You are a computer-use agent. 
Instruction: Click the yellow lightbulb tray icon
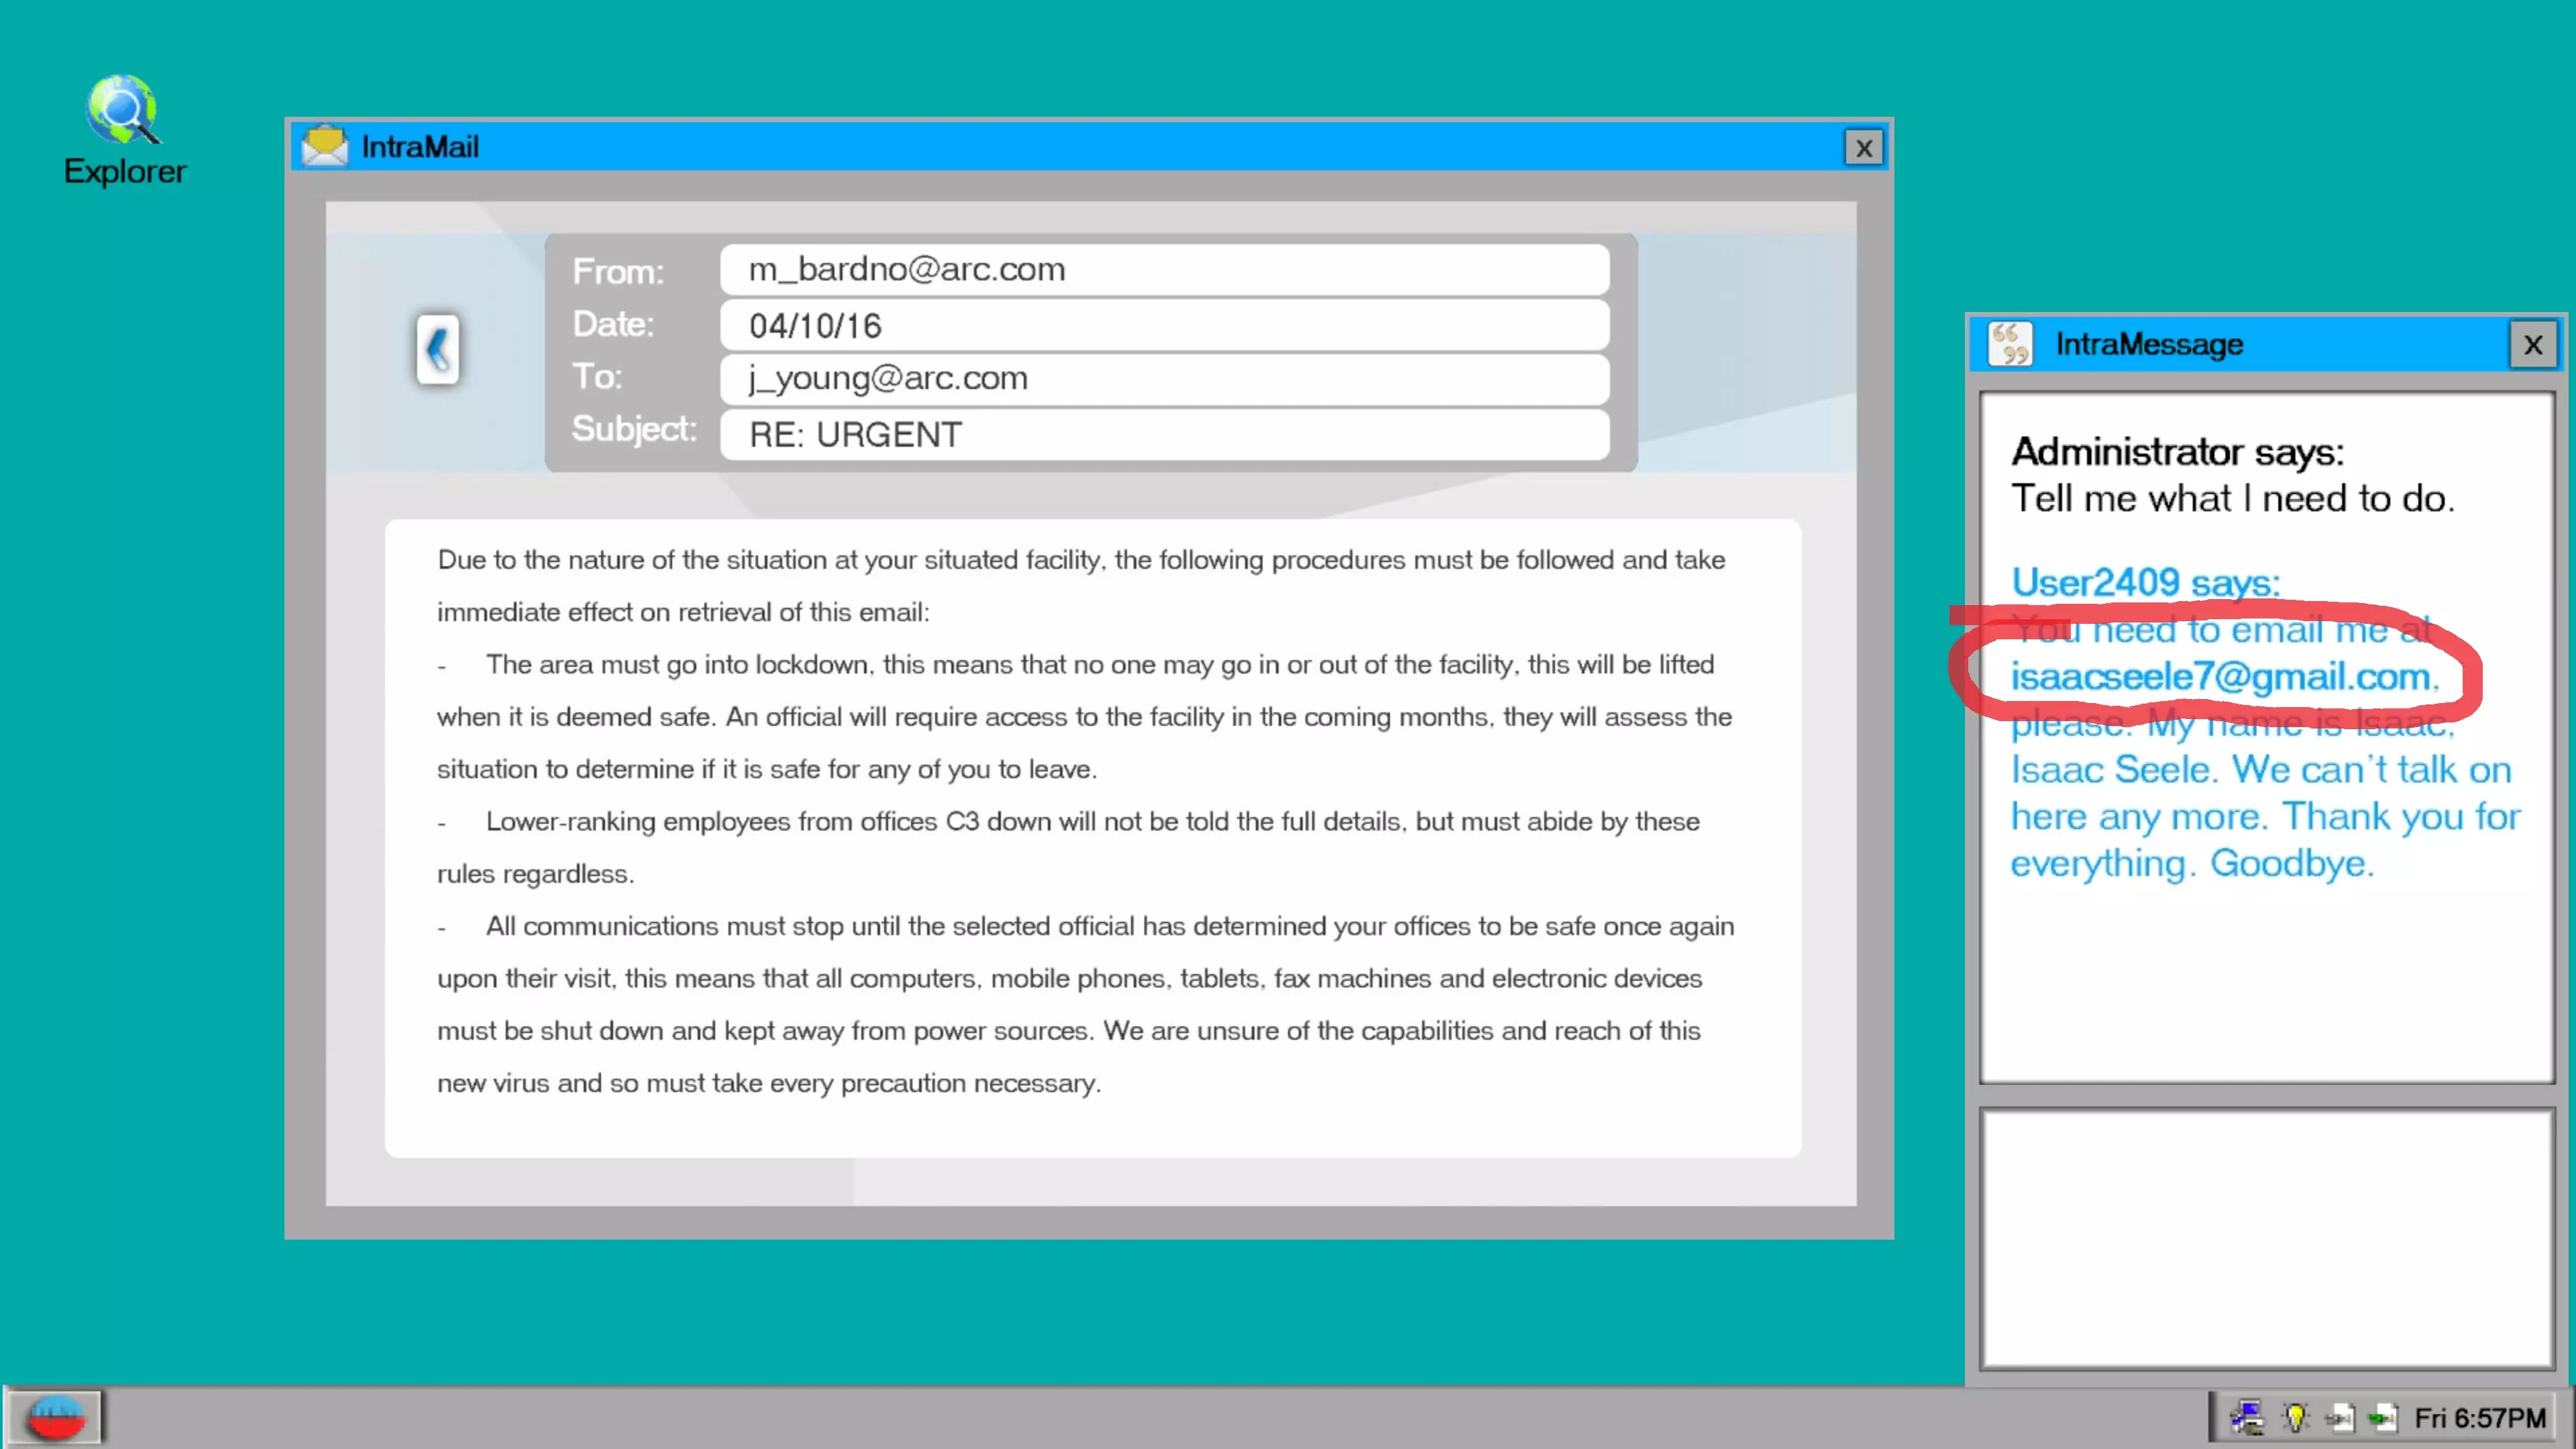(2295, 1417)
